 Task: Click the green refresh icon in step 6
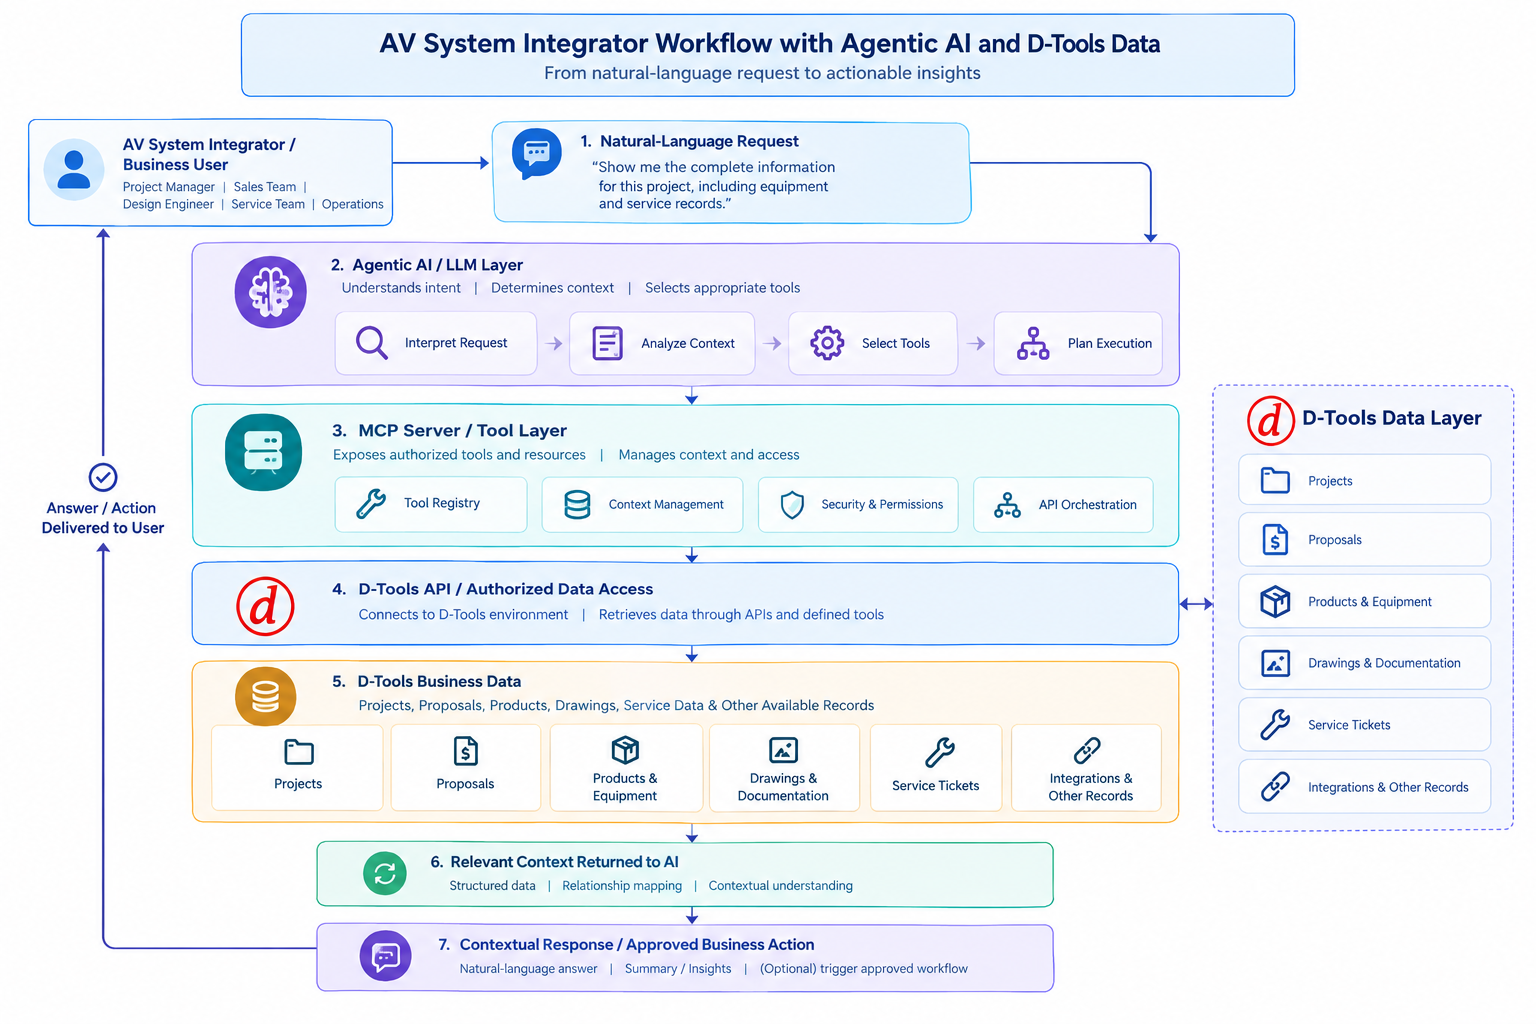[385, 874]
